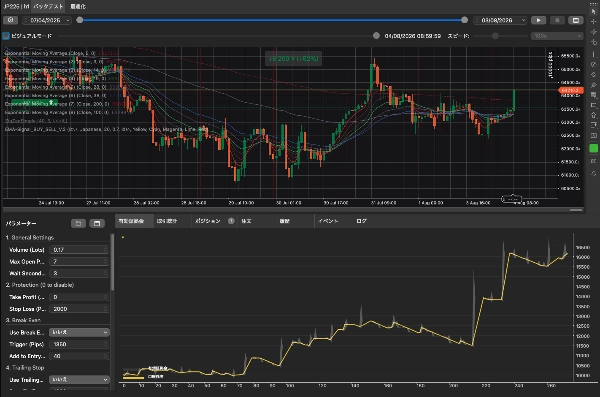Click the Max Open P.. field showing 7

[x=79, y=261]
